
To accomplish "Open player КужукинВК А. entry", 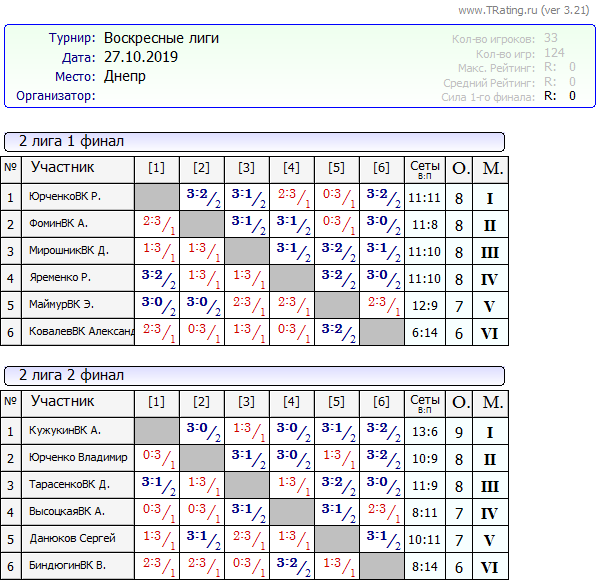I will click(x=66, y=431).
